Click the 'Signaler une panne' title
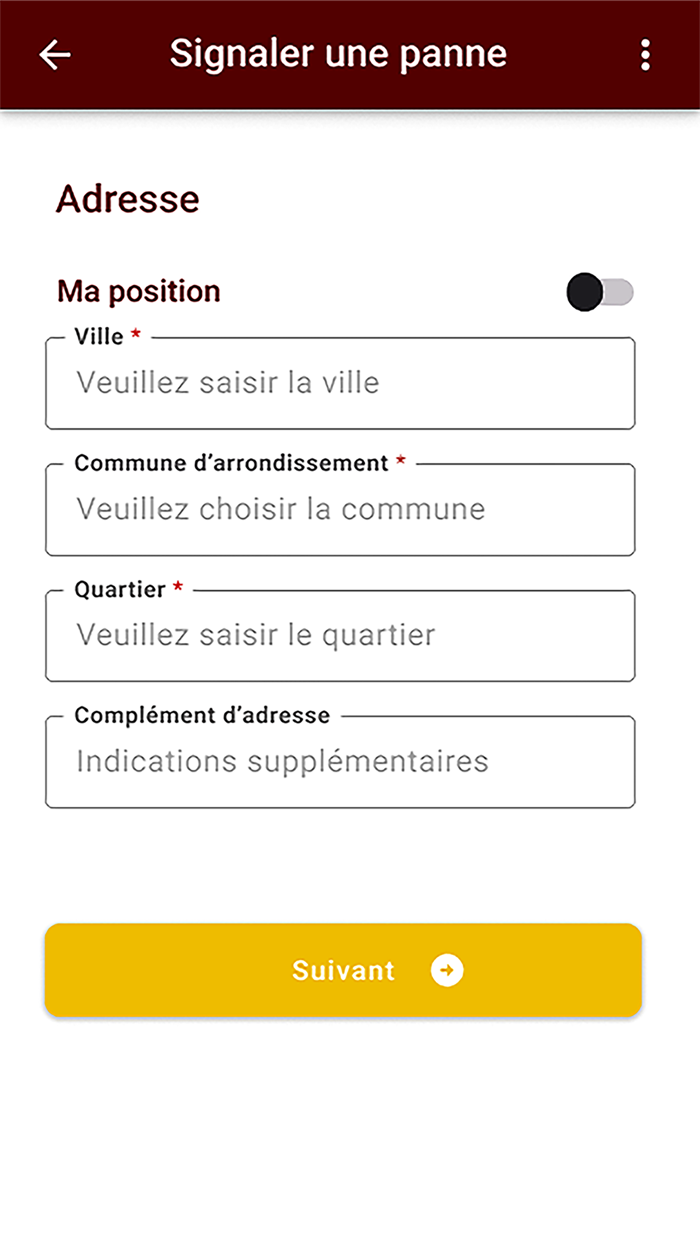Screen dimensions: 700x1244 pos(338,53)
